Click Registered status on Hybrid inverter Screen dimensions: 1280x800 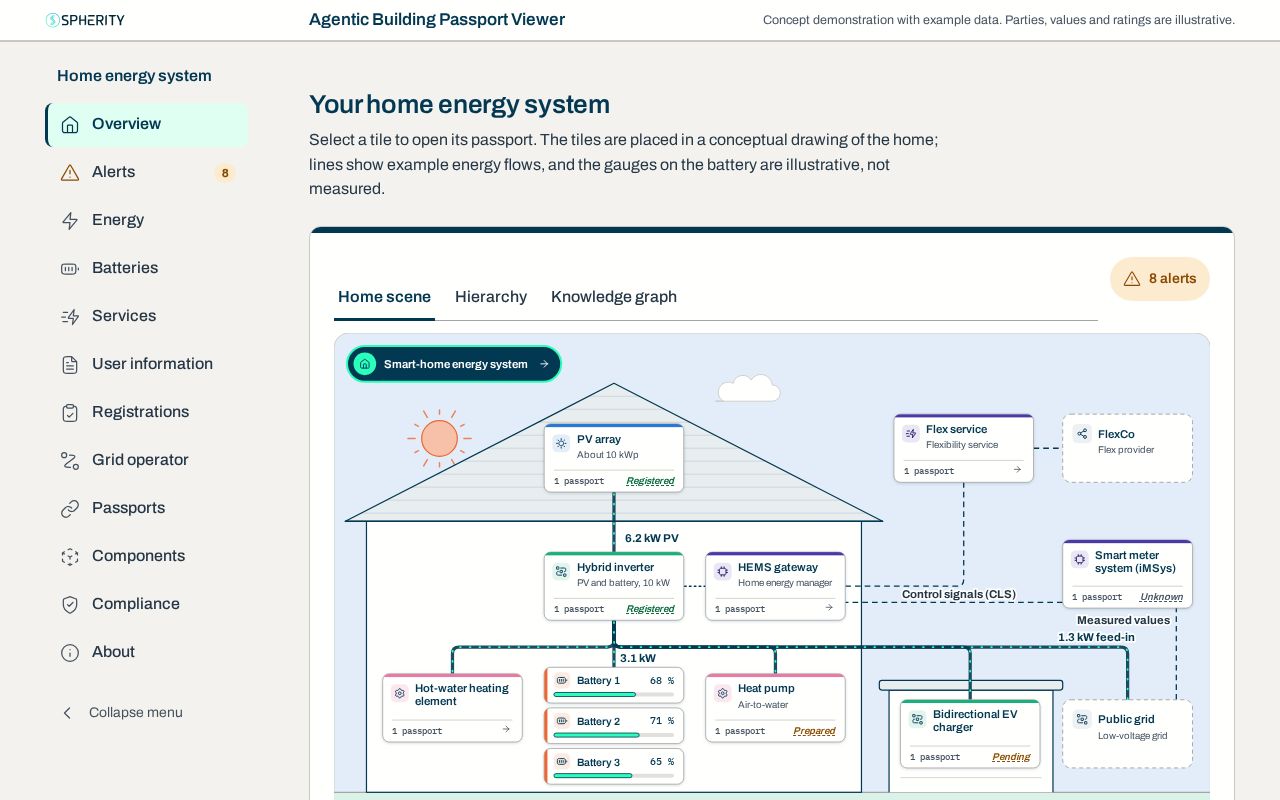[x=650, y=609]
